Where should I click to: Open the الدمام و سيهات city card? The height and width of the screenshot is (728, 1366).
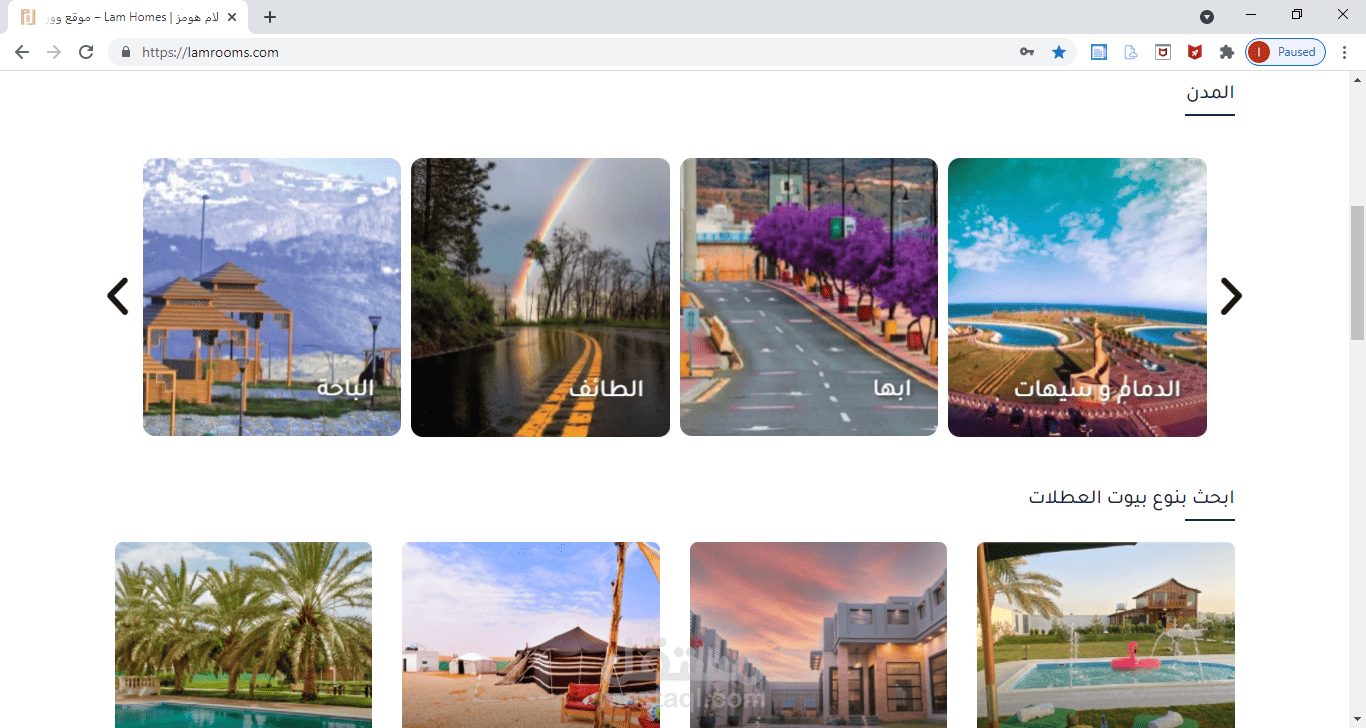pos(1077,297)
